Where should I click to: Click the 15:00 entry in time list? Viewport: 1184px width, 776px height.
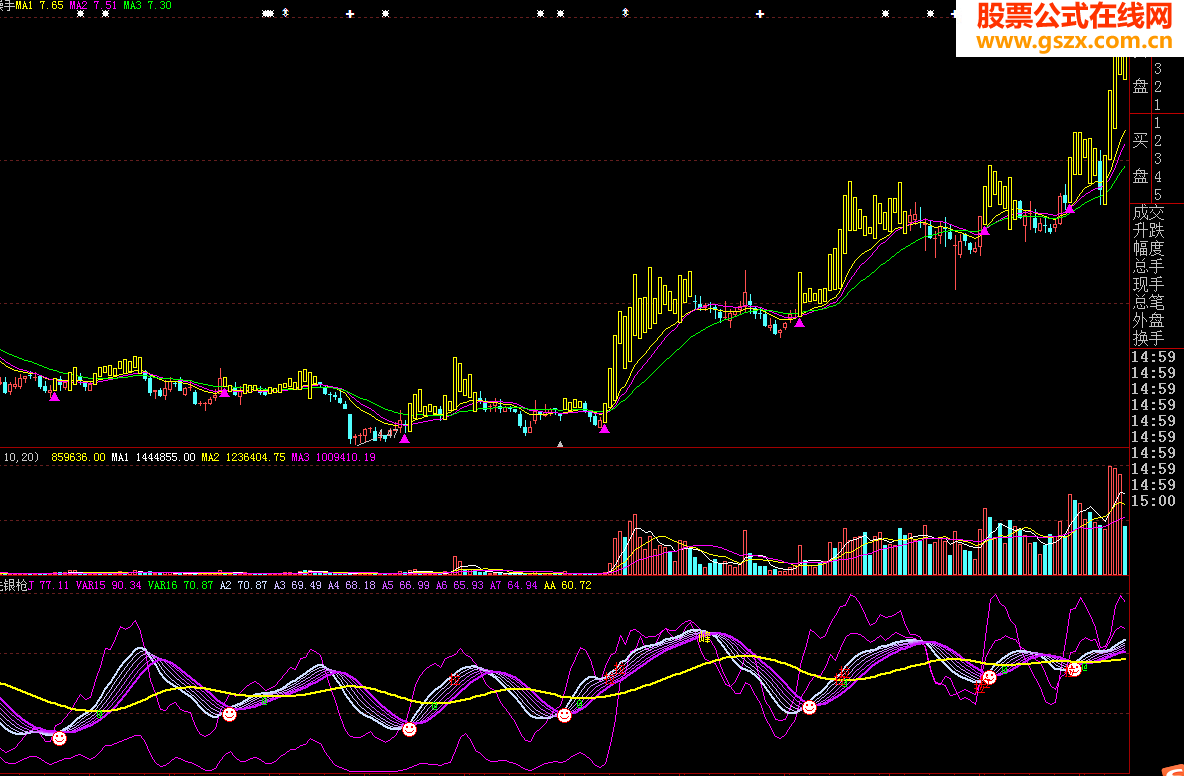pyautogui.click(x=1153, y=501)
